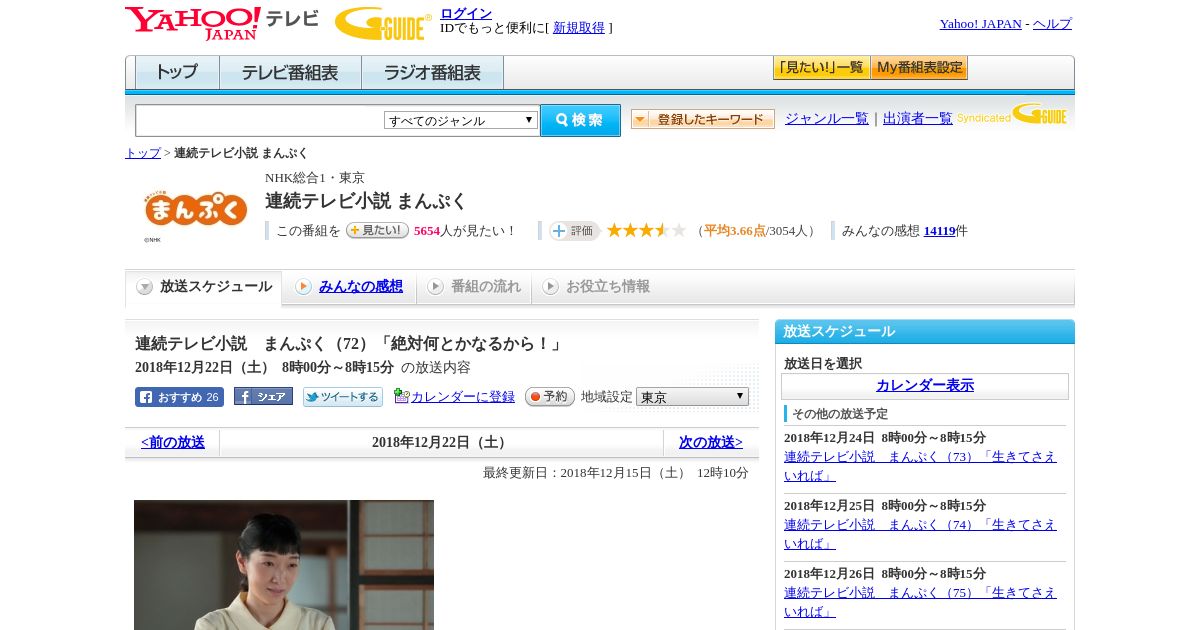Click the 放送スケジュール tab arrow icon
Viewport: 1200px width, 630px height.
point(145,287)
